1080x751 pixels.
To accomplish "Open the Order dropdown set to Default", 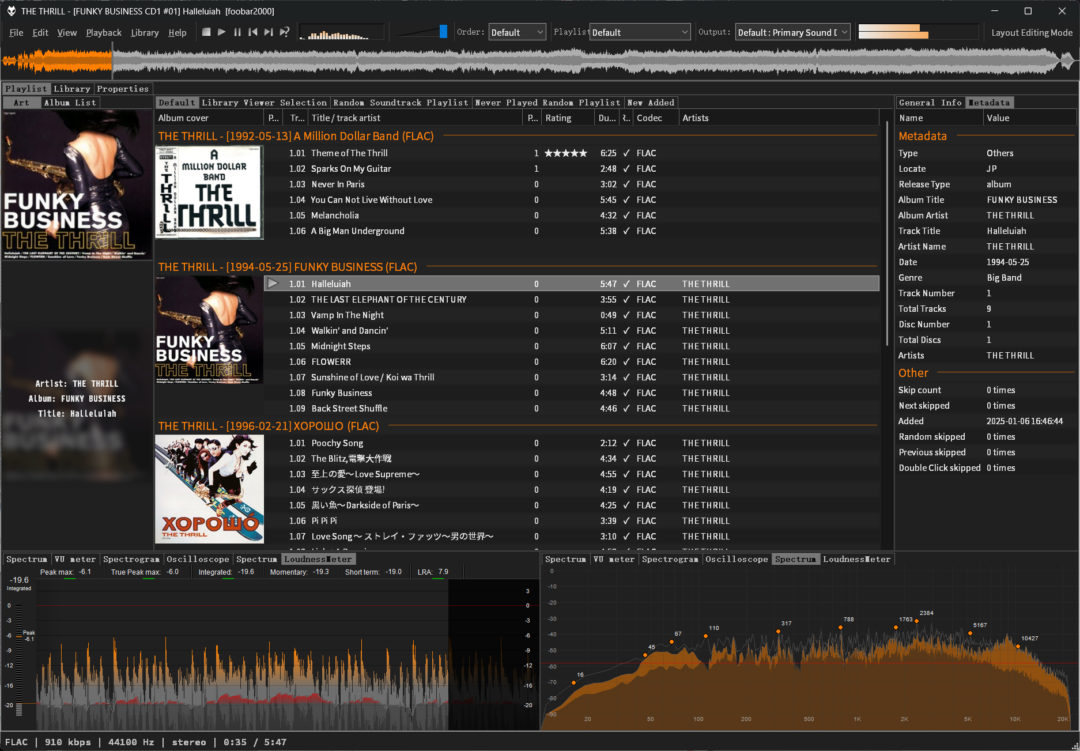I will coord(517,32).
